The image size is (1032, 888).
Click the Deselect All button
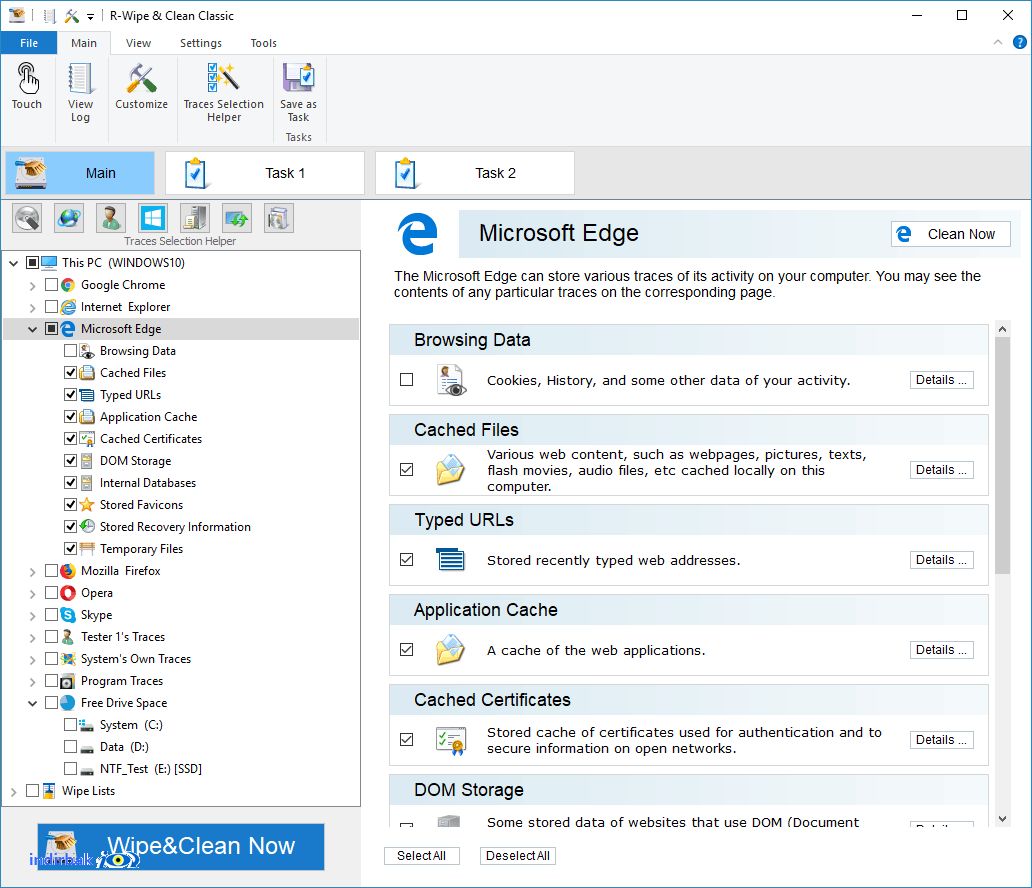coord(517,856)
